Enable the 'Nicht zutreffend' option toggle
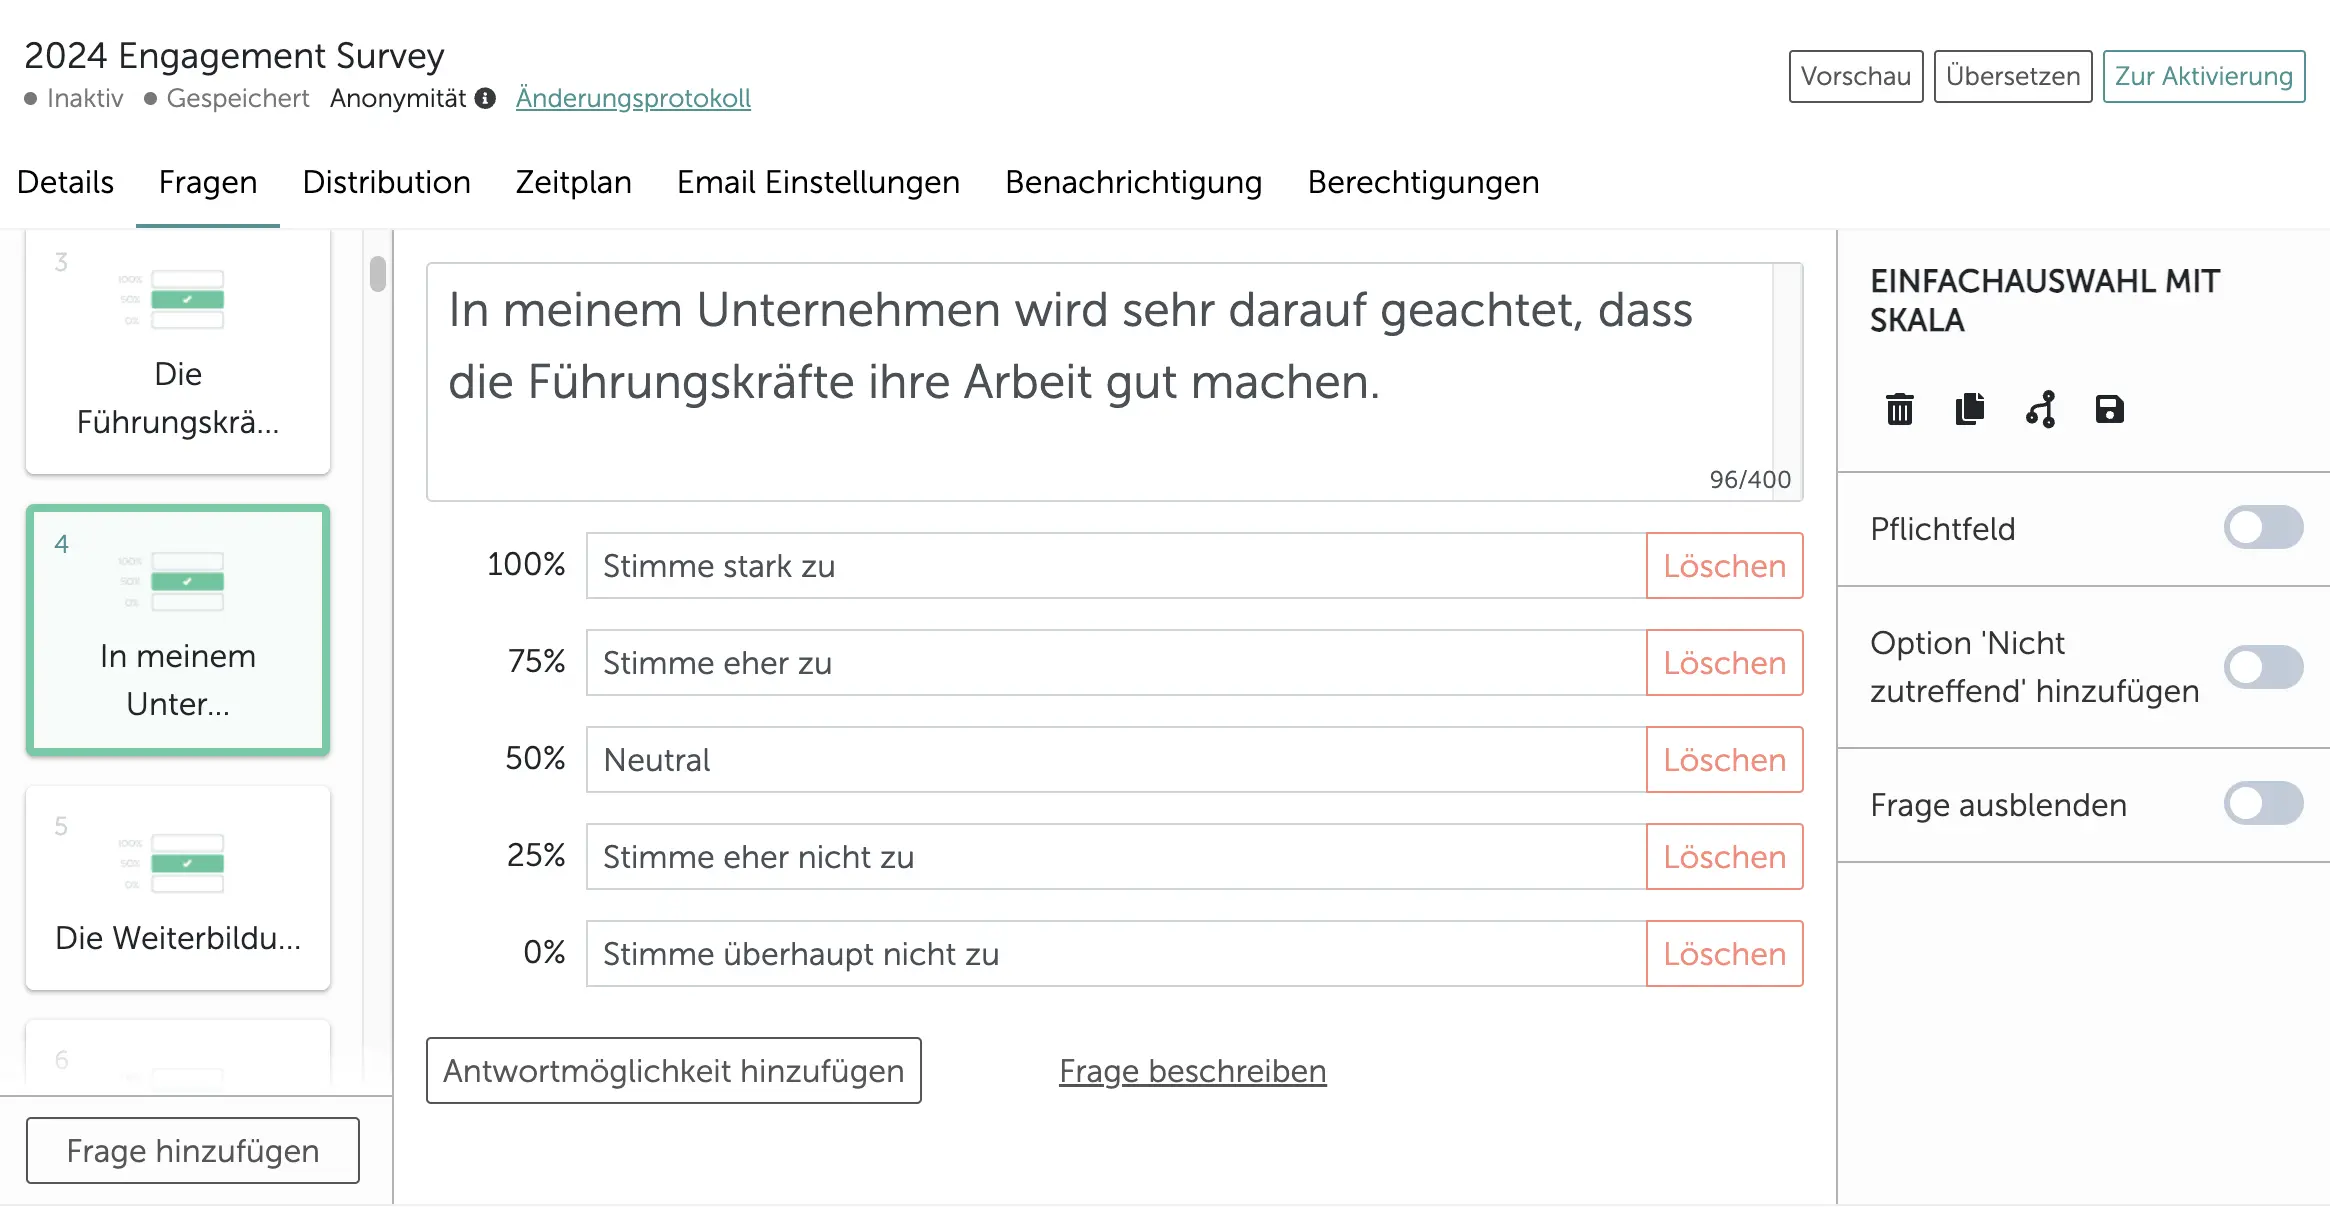 coord(2262,667)
